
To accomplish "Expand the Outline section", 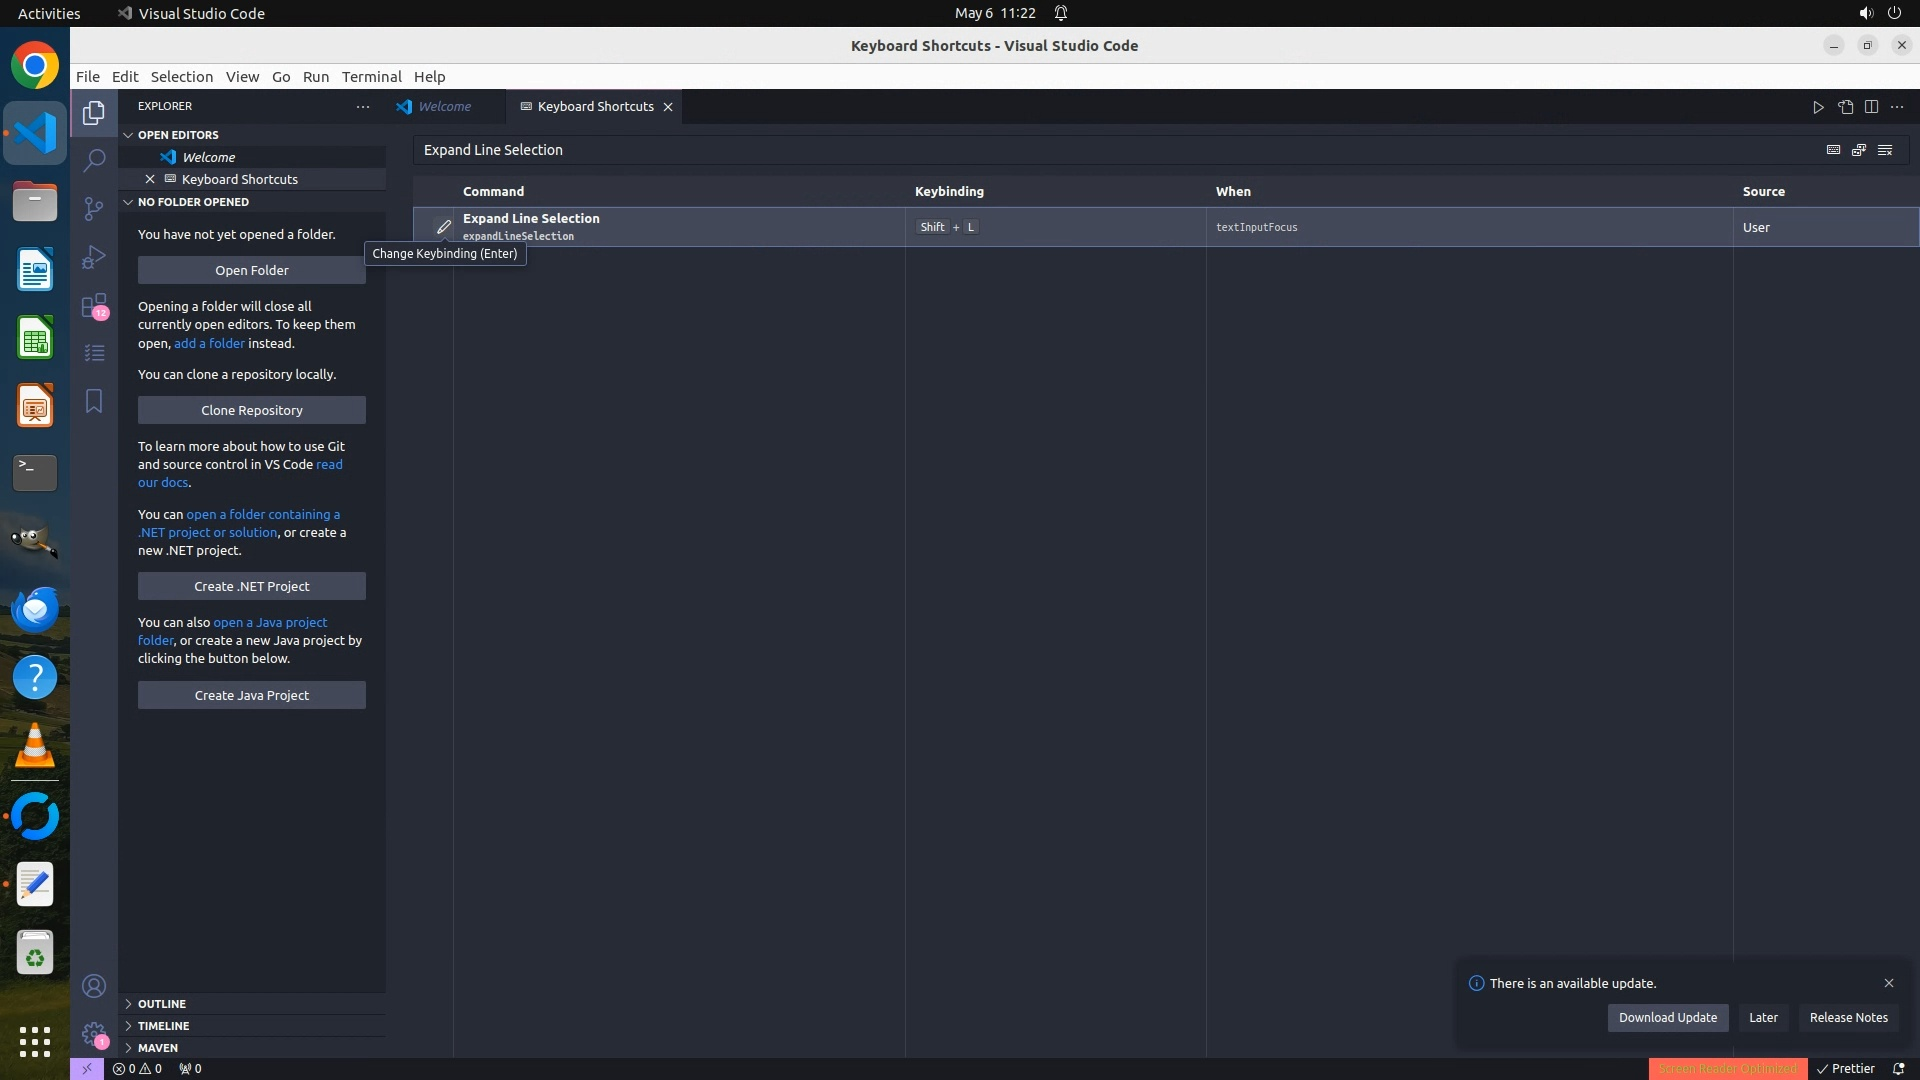I will tap(162, 1004).
